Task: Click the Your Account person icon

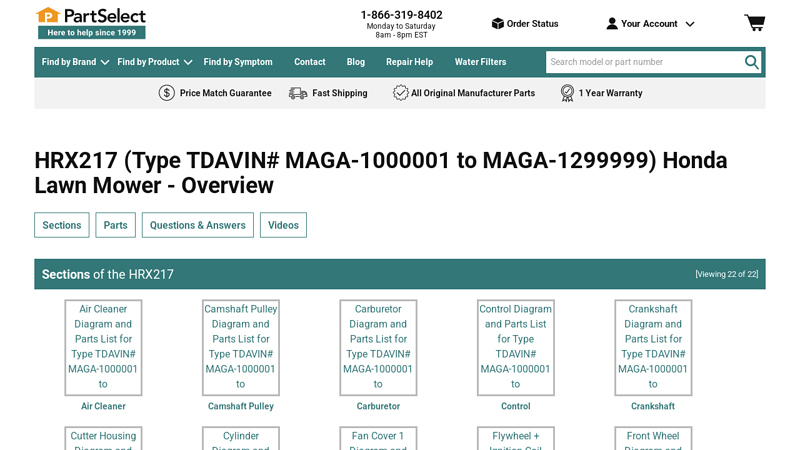Action: (x=612, y=24)
